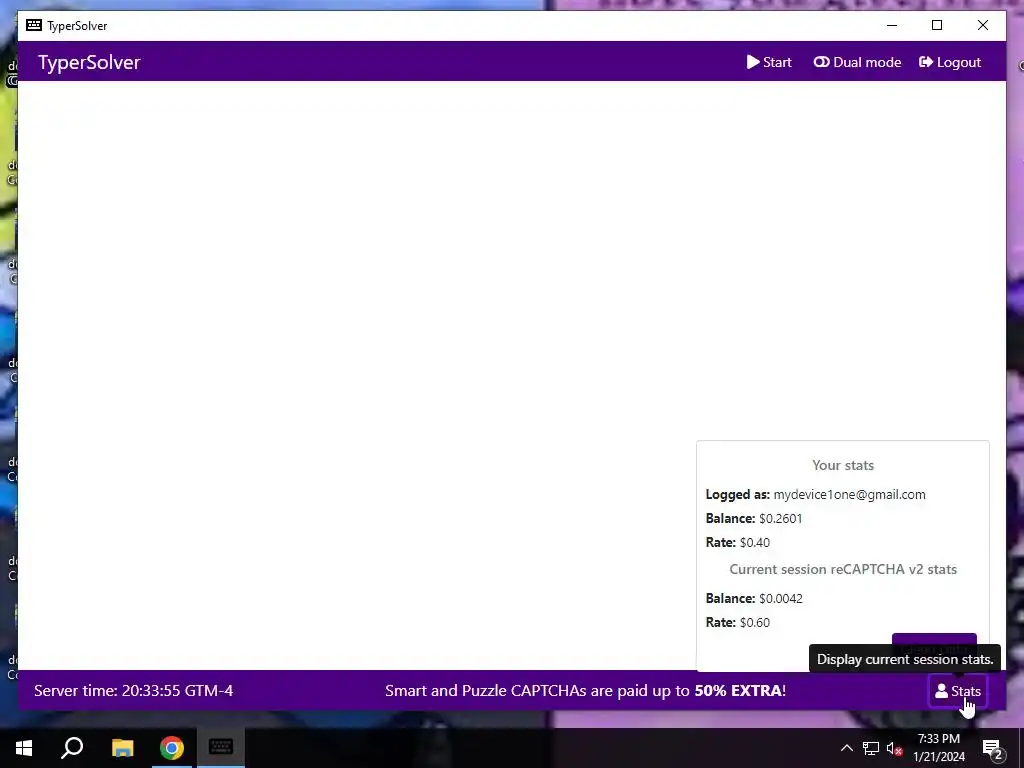The height and width of the screenshot is (768, 1024).
Task: Close the TyperSolver window
Action: [982, 25]
